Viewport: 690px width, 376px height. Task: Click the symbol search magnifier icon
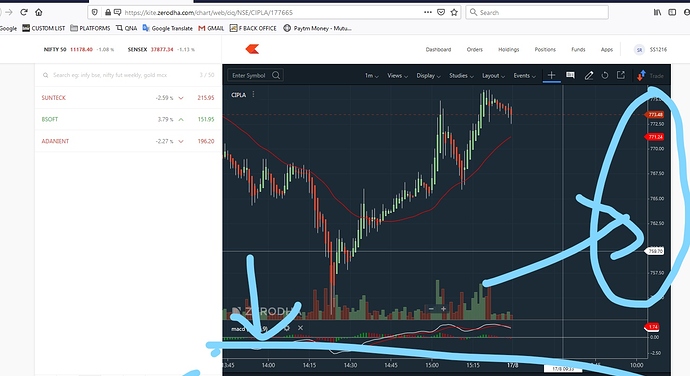pos(276,75)
